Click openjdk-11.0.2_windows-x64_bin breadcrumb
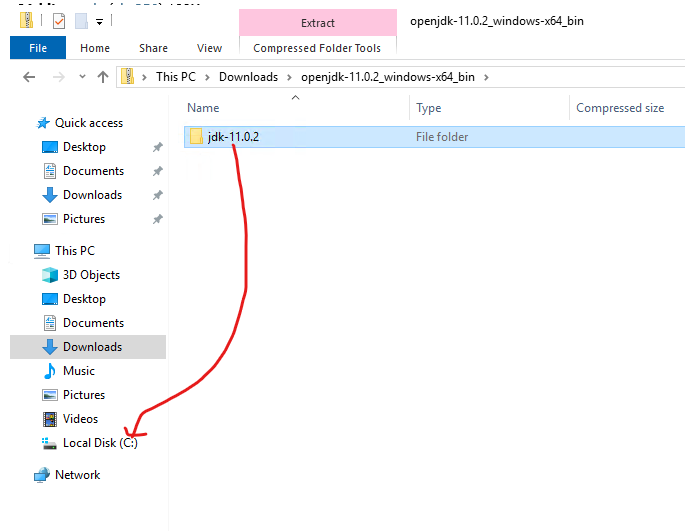The height and width of the screenshot is (531, 685). coord(387,77)
